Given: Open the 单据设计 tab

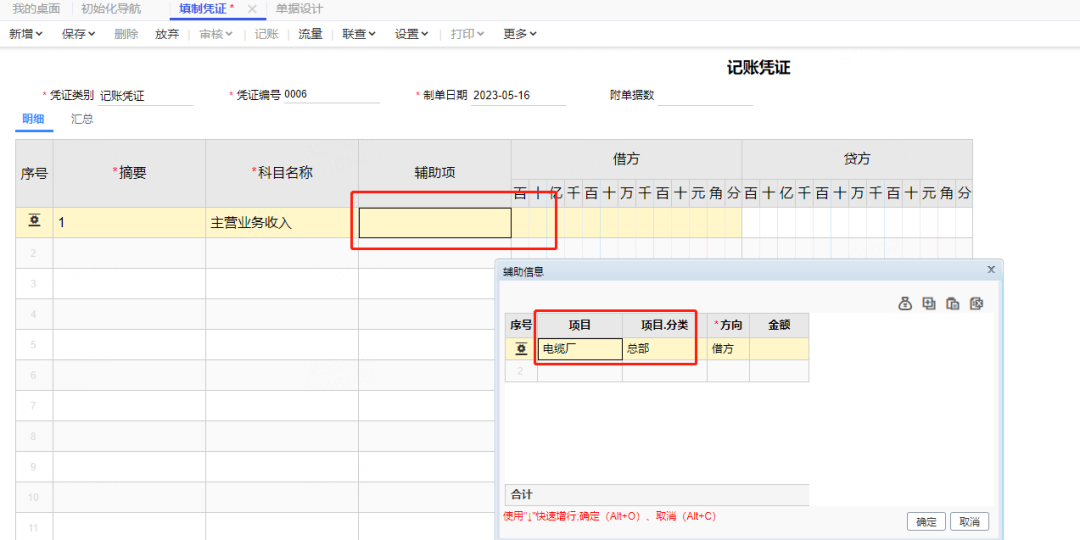Looking at the screenshot, I should coord(299,9).
